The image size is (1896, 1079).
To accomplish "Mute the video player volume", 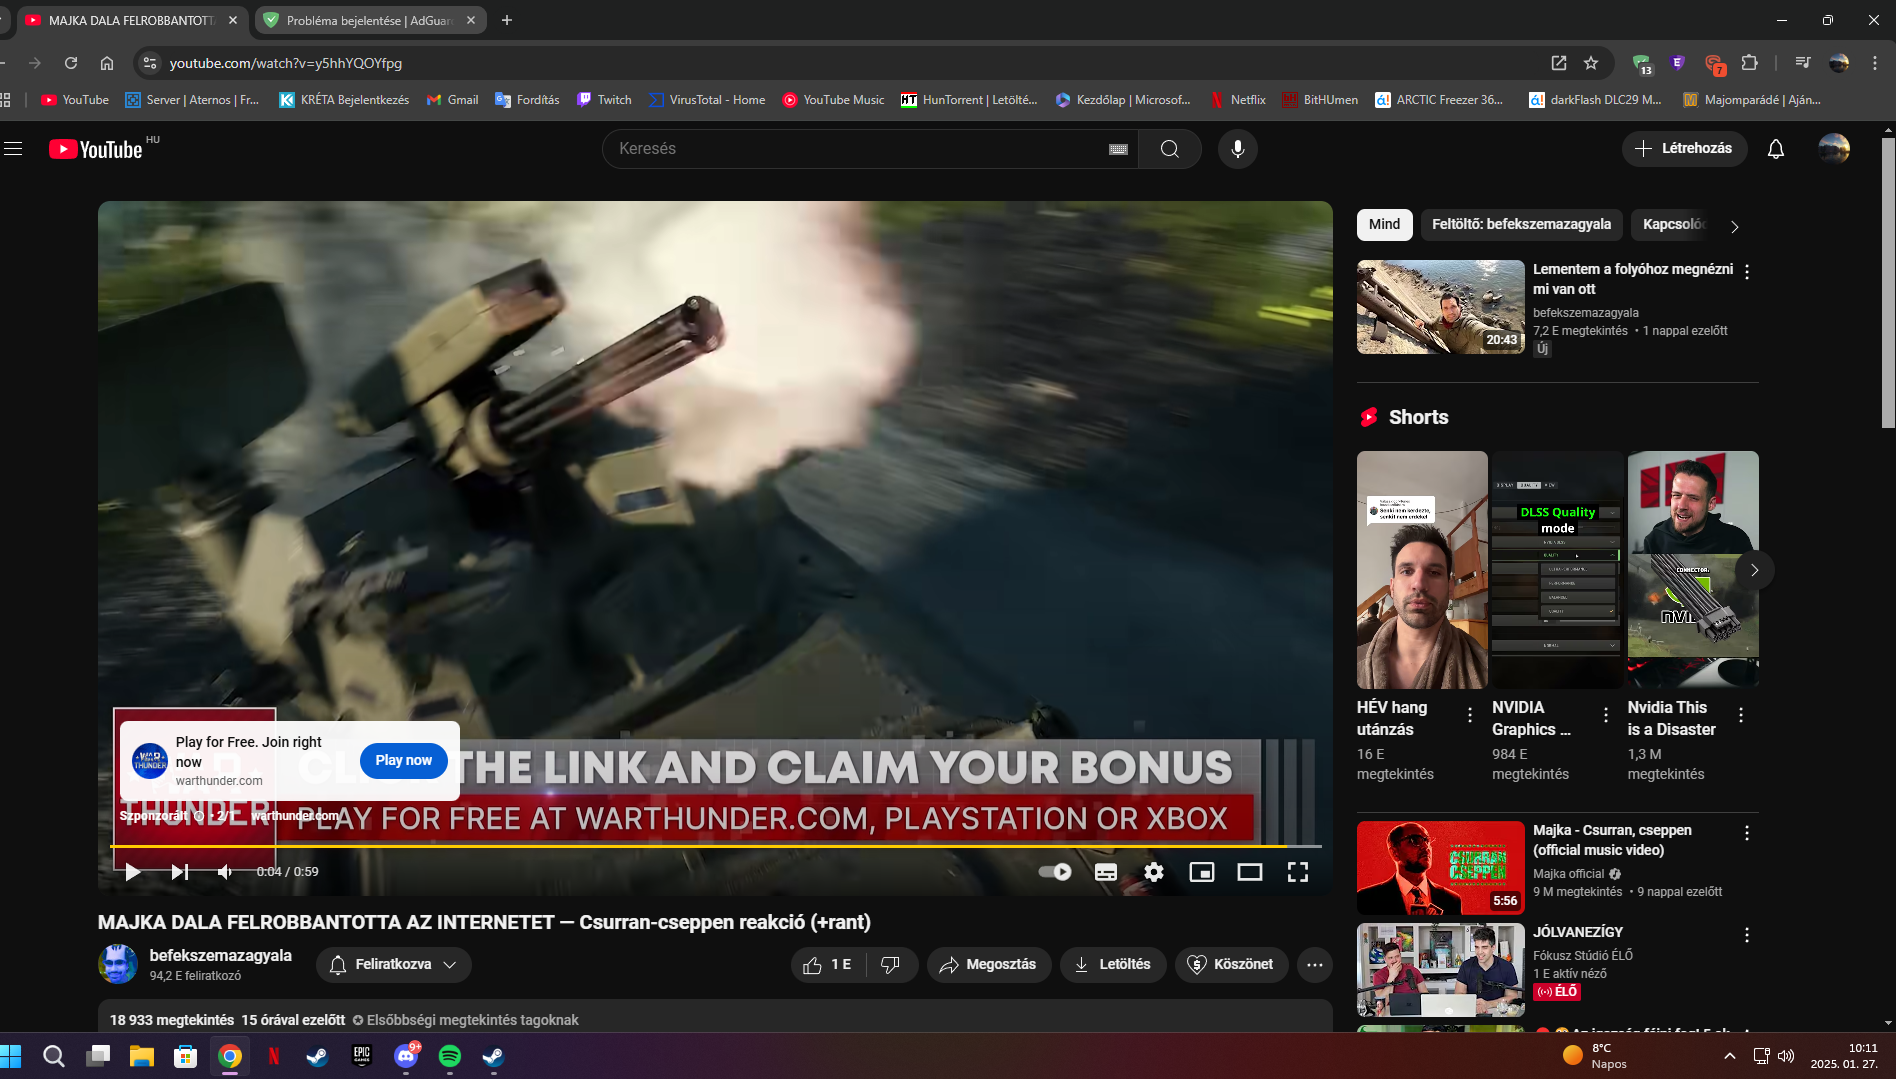I will (225, 872).
